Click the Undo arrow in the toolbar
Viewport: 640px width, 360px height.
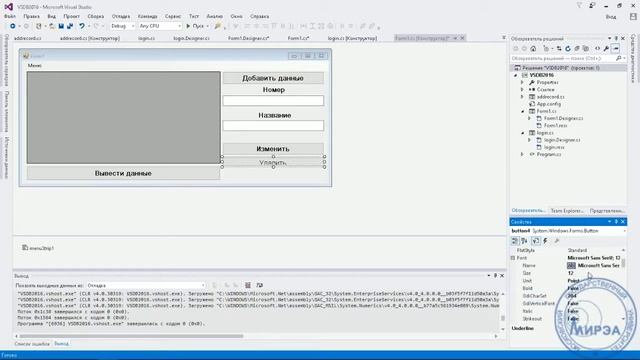tap(82, 26)
